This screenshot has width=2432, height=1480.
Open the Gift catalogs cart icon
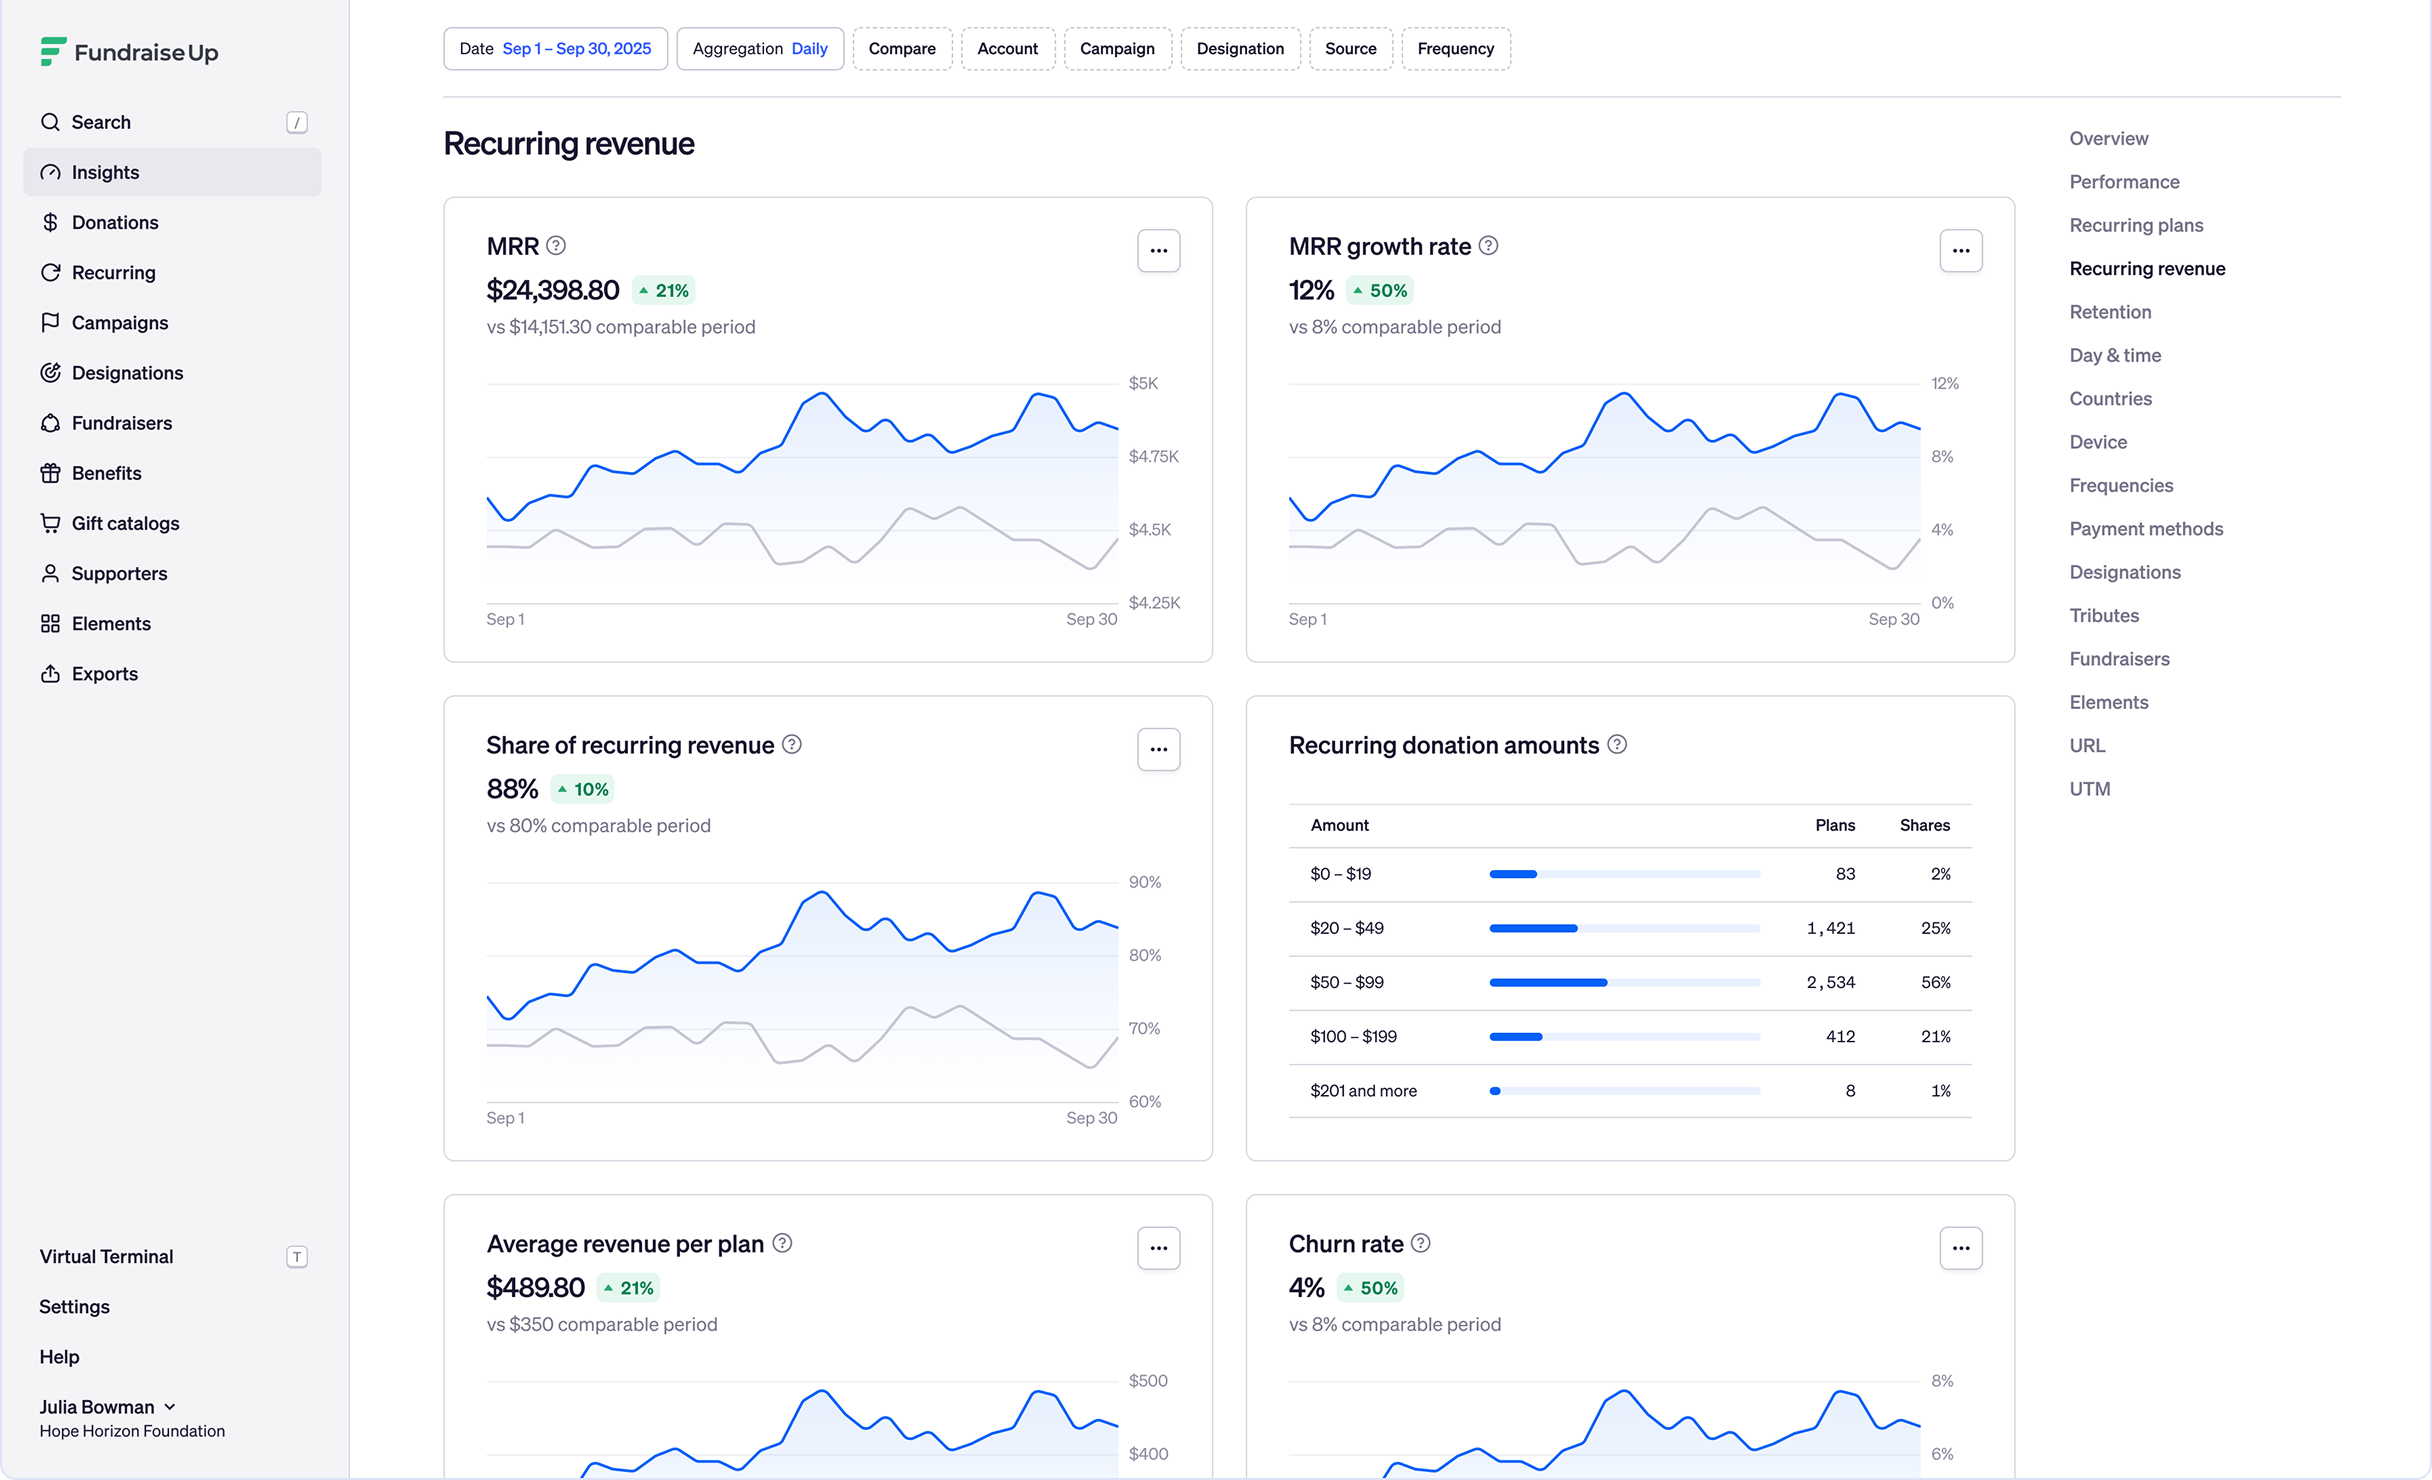[50, 523]
